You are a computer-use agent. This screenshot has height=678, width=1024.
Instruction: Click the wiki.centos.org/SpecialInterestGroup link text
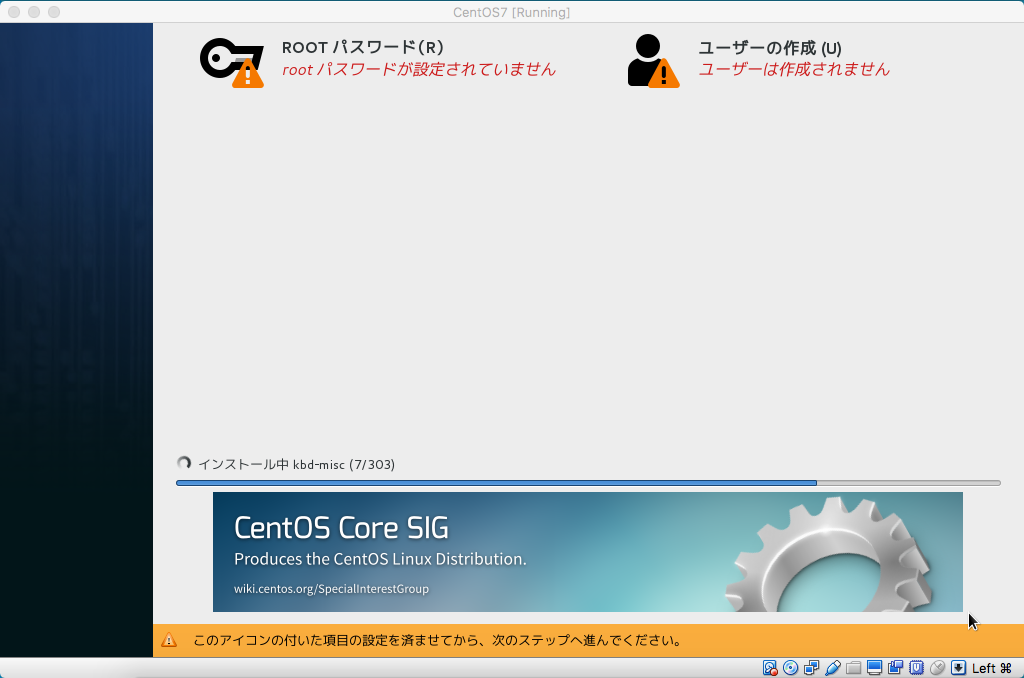coord(331,589)
